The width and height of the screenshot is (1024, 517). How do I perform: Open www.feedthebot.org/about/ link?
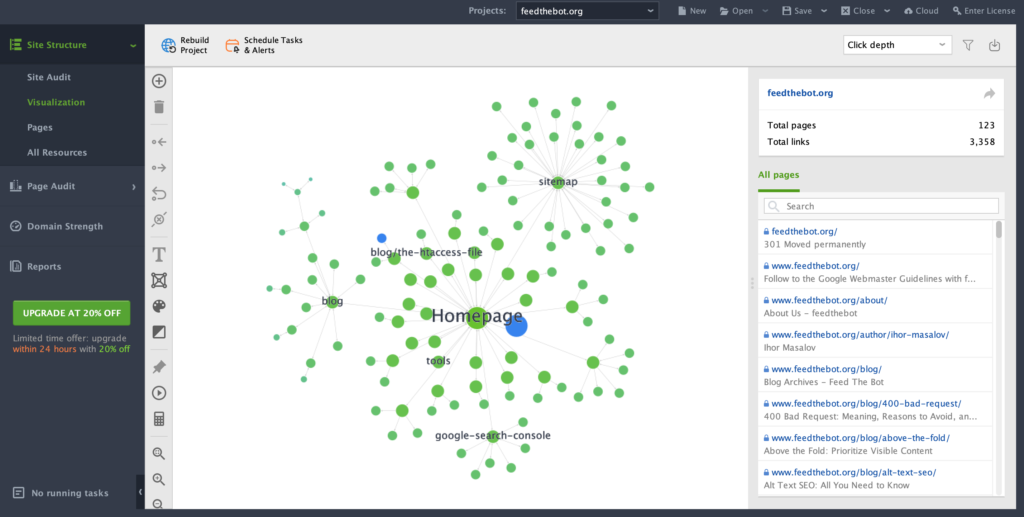tap(829, 301)
